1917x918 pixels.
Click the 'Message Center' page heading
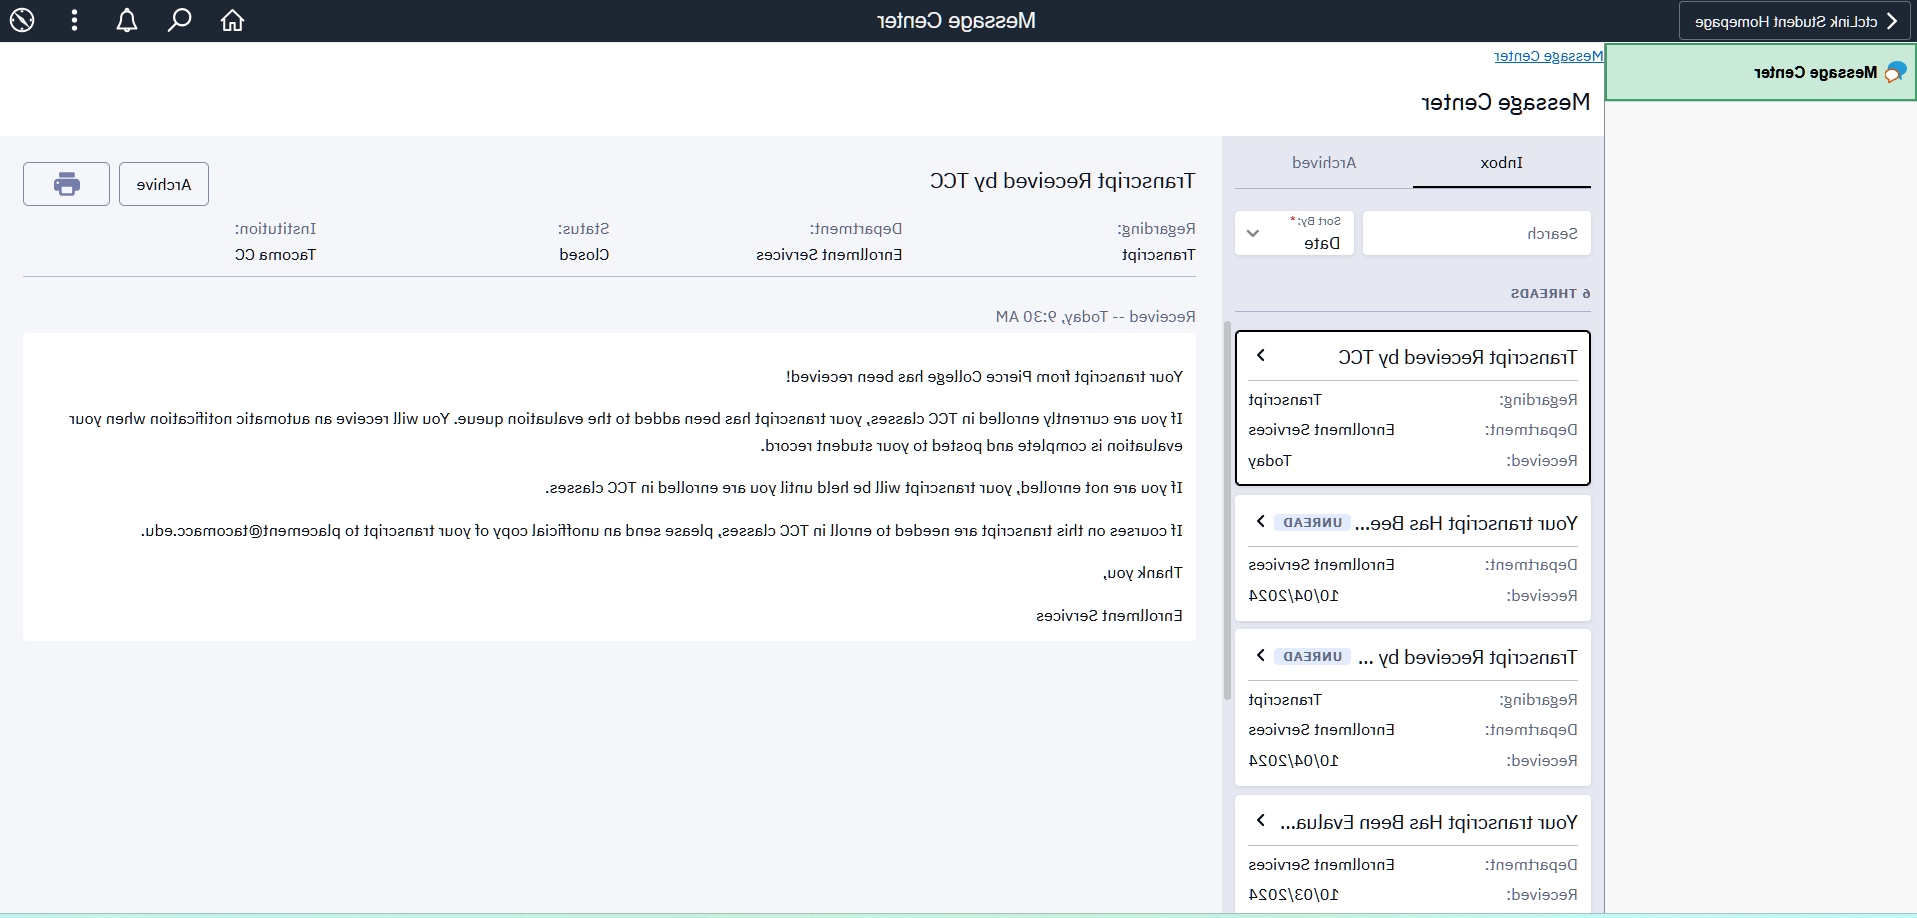pyautogui.click(x=1505, y=102)
